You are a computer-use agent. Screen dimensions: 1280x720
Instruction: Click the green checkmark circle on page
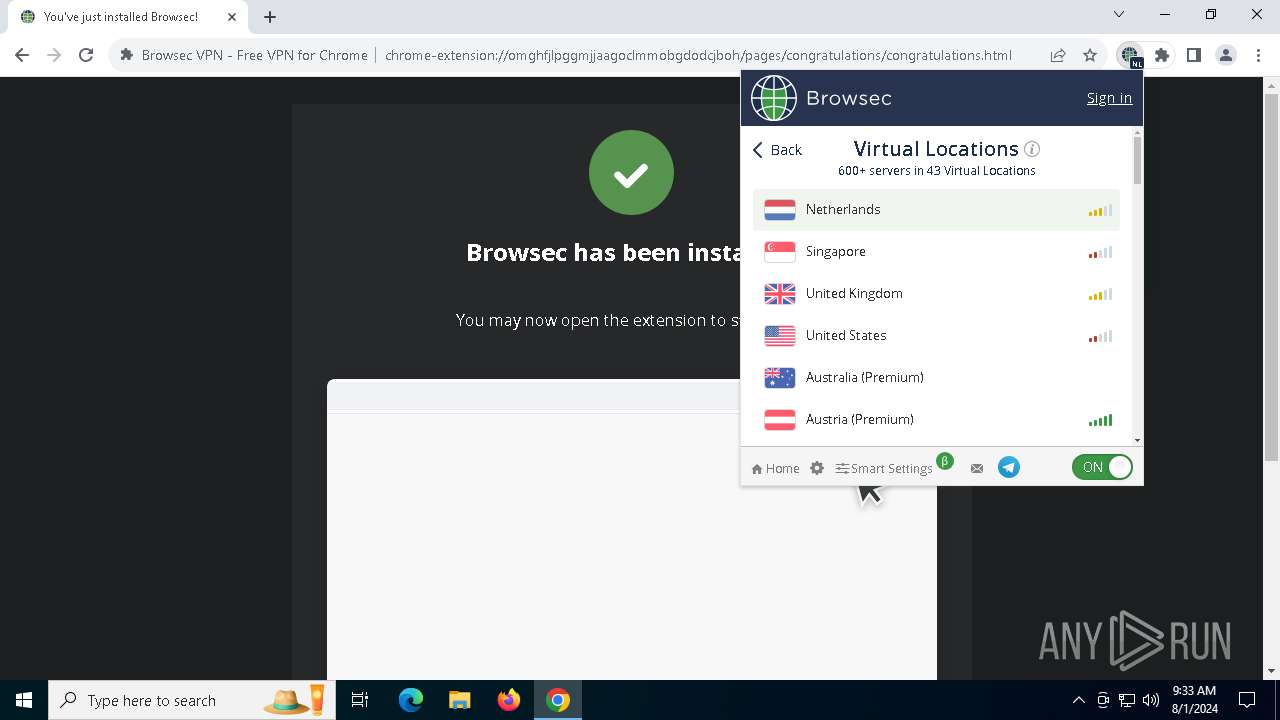click(x=631, y=173)
